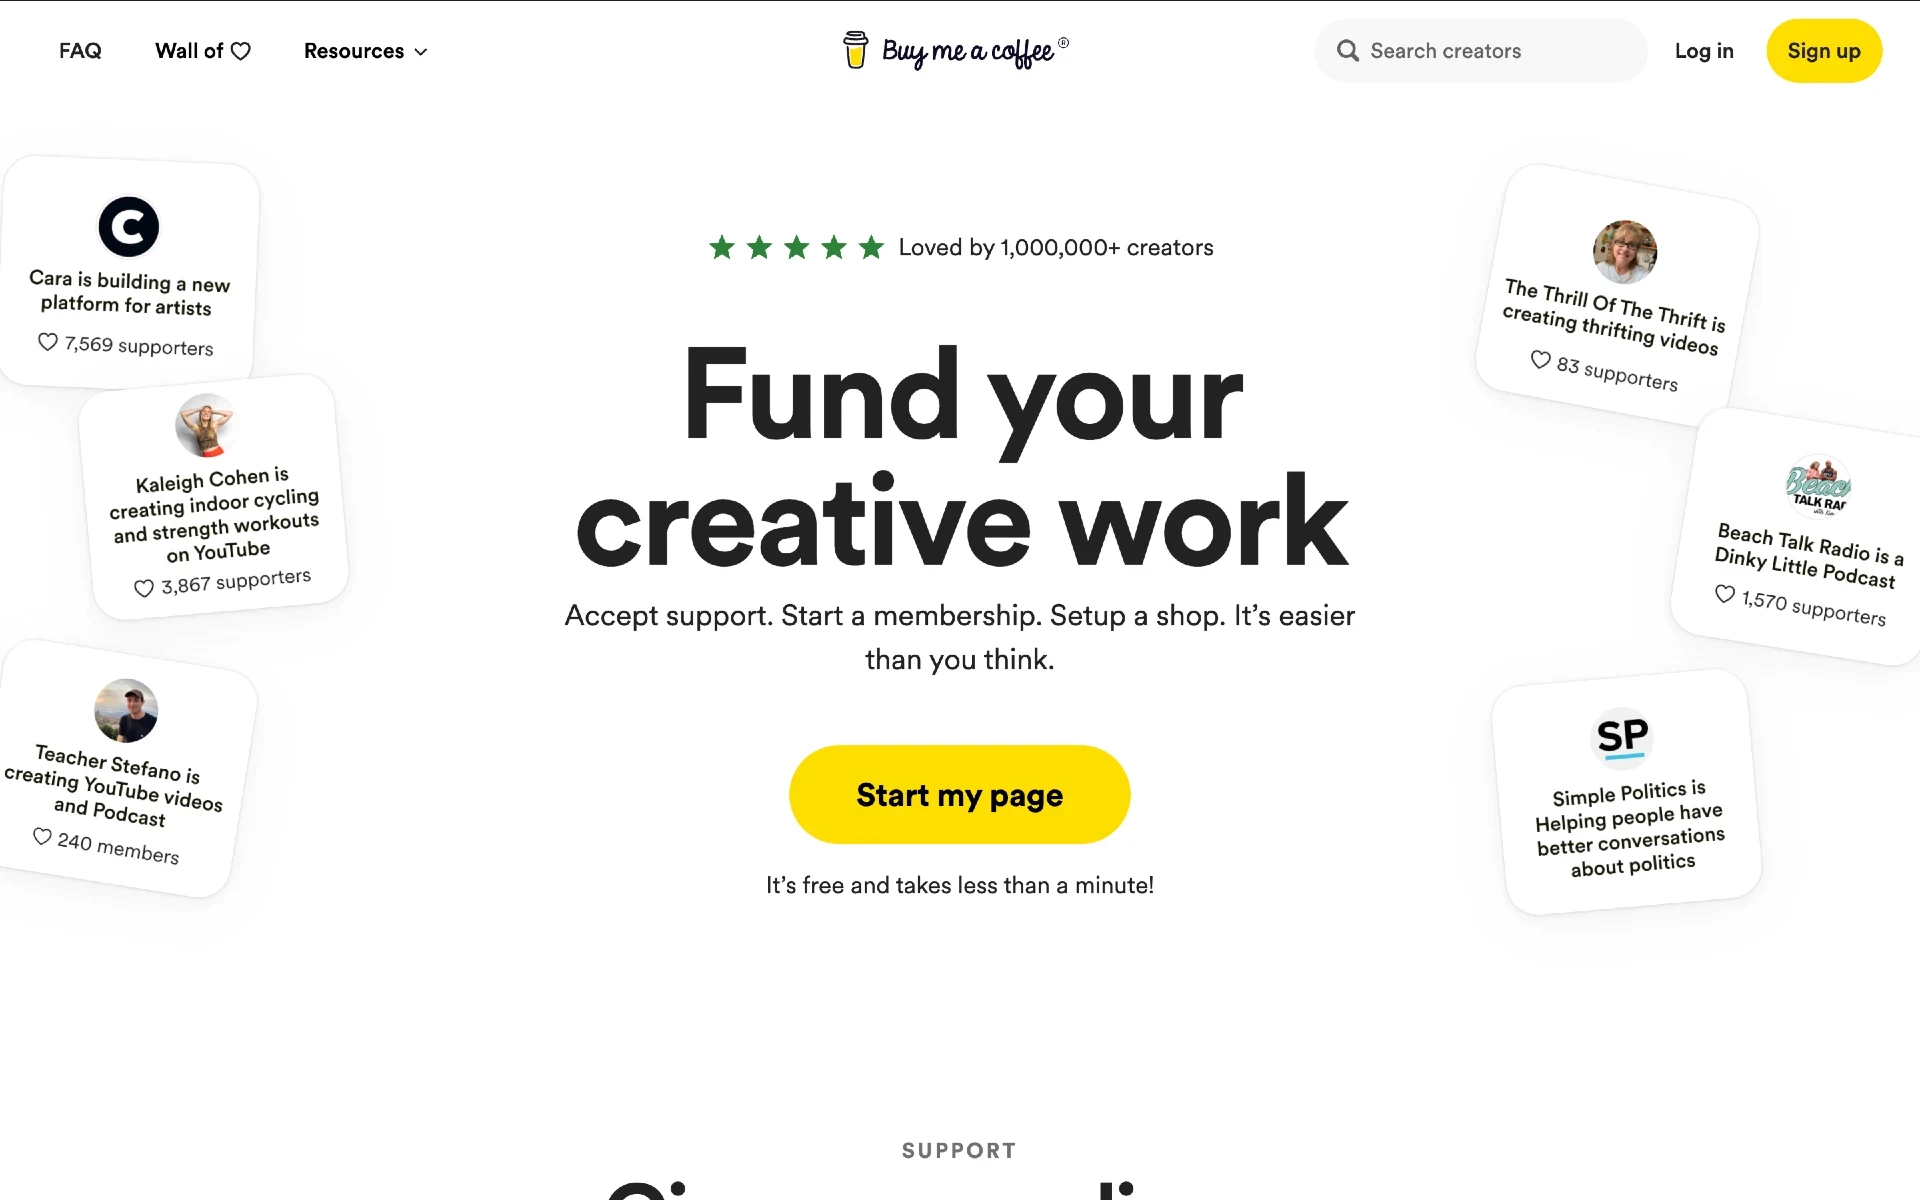
Task: Click Cara platform for artists card
Action: pos(127,272)
